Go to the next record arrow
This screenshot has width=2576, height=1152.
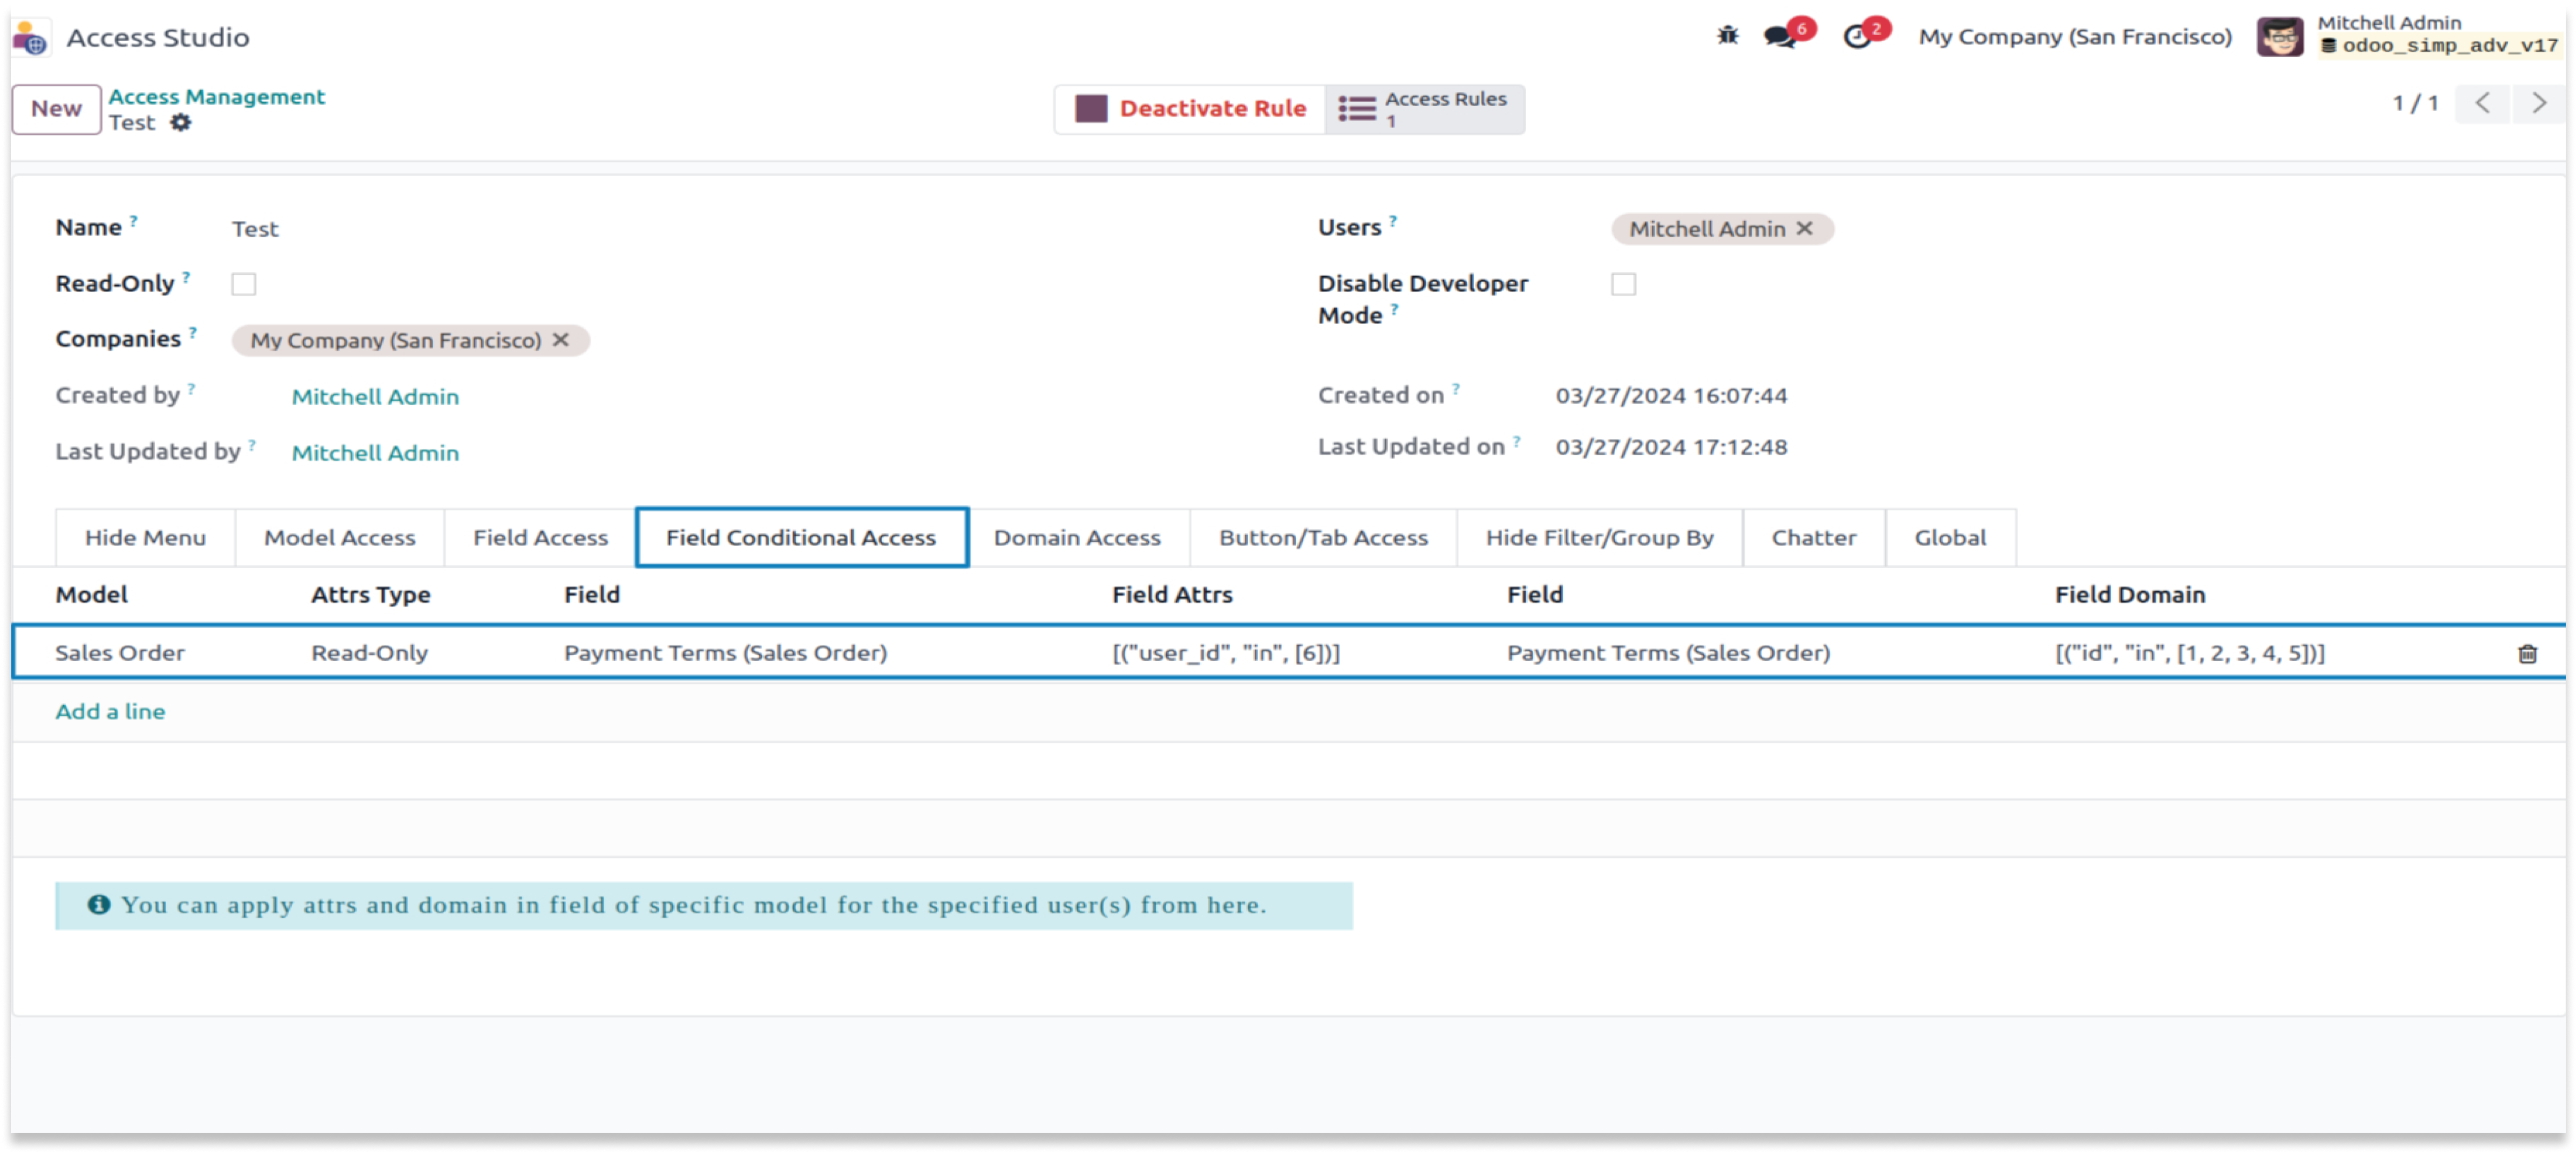coord(2539,103)
